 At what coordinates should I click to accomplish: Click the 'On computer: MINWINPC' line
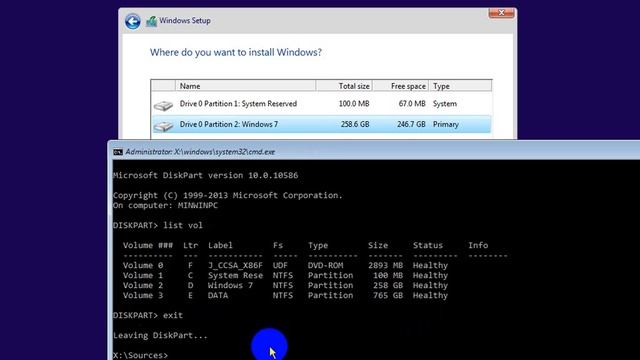point(165,205)
